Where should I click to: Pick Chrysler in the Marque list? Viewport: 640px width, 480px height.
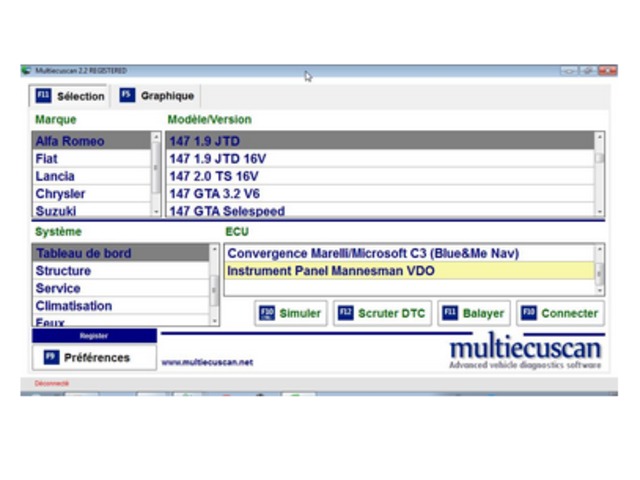click(91, 193)
